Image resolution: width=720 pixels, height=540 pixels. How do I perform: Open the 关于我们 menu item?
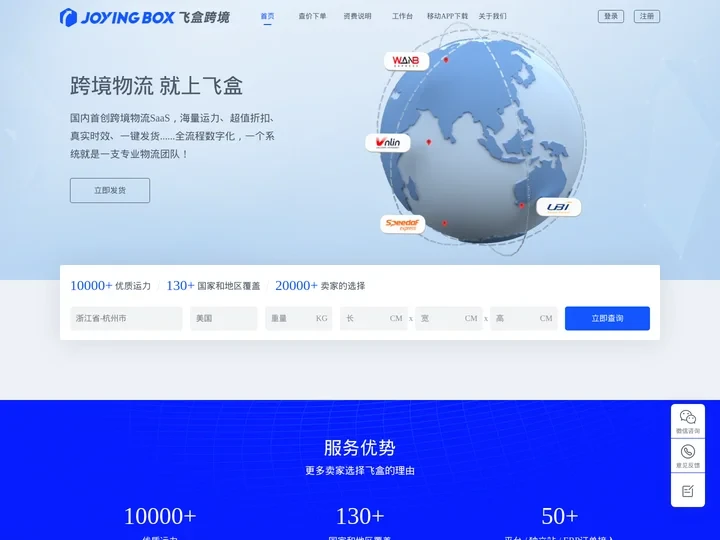tap(492, 16)
